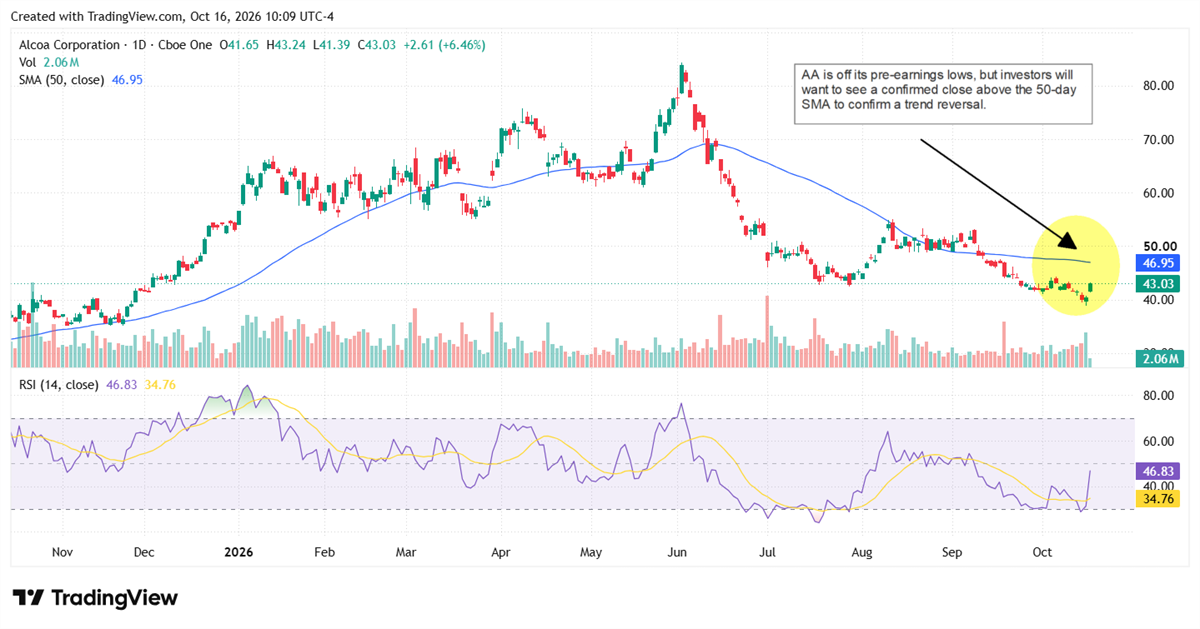Click the 50.00 price axis label

pyautogui.click(x=1159, y=246)
